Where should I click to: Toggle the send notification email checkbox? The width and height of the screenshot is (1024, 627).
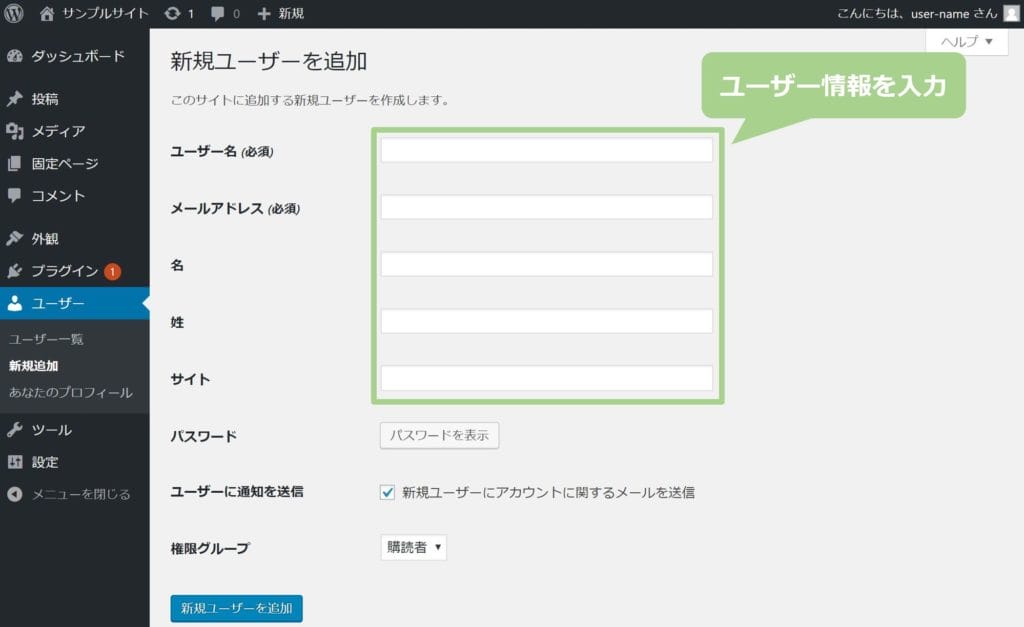[388, 492]
